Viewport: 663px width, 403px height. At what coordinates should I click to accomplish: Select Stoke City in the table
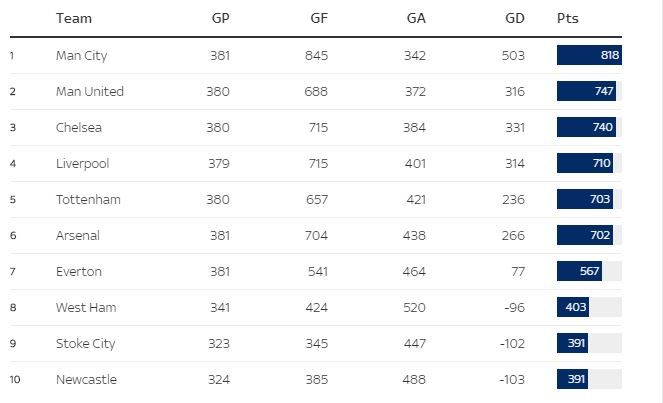click(86, 344)
